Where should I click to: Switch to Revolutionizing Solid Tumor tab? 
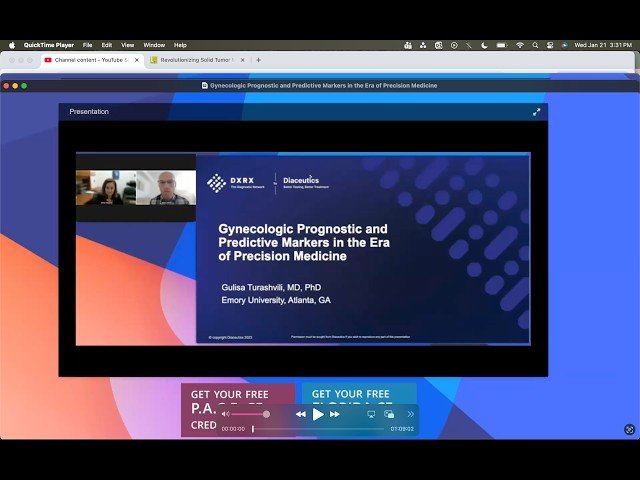click(x=197, y=60)
